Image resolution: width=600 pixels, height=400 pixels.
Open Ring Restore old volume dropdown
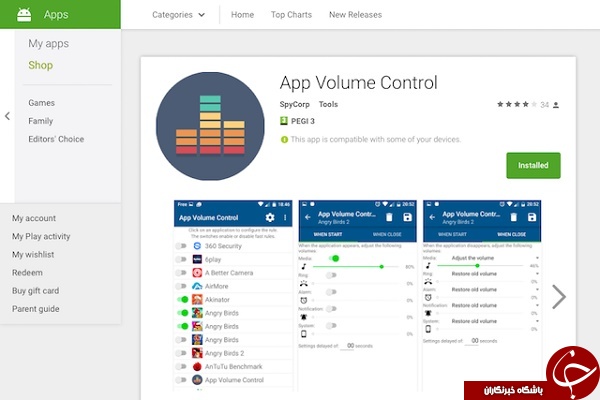495,274
